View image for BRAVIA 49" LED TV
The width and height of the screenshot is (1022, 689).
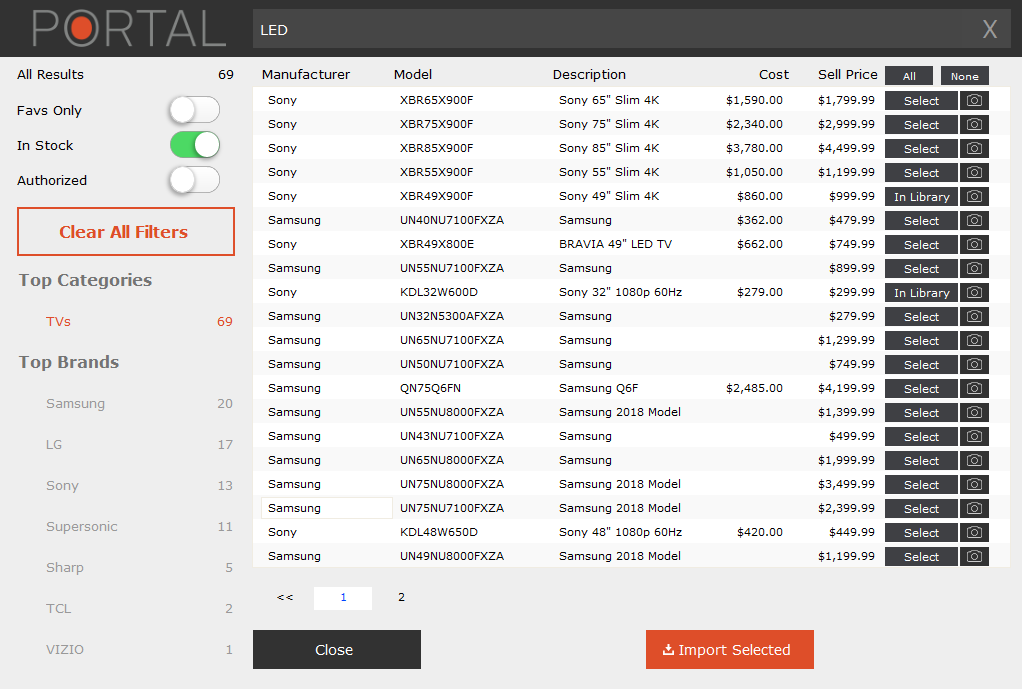(974, 245)
